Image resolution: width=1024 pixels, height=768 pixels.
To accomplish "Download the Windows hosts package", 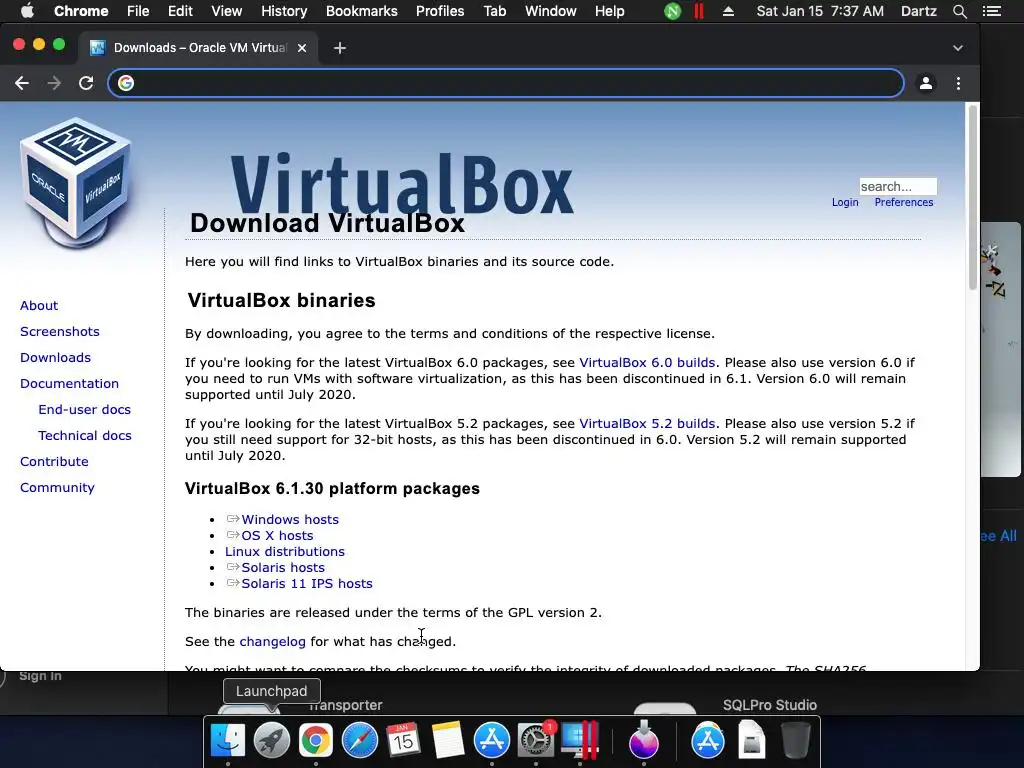I will [x=290, y=519].
